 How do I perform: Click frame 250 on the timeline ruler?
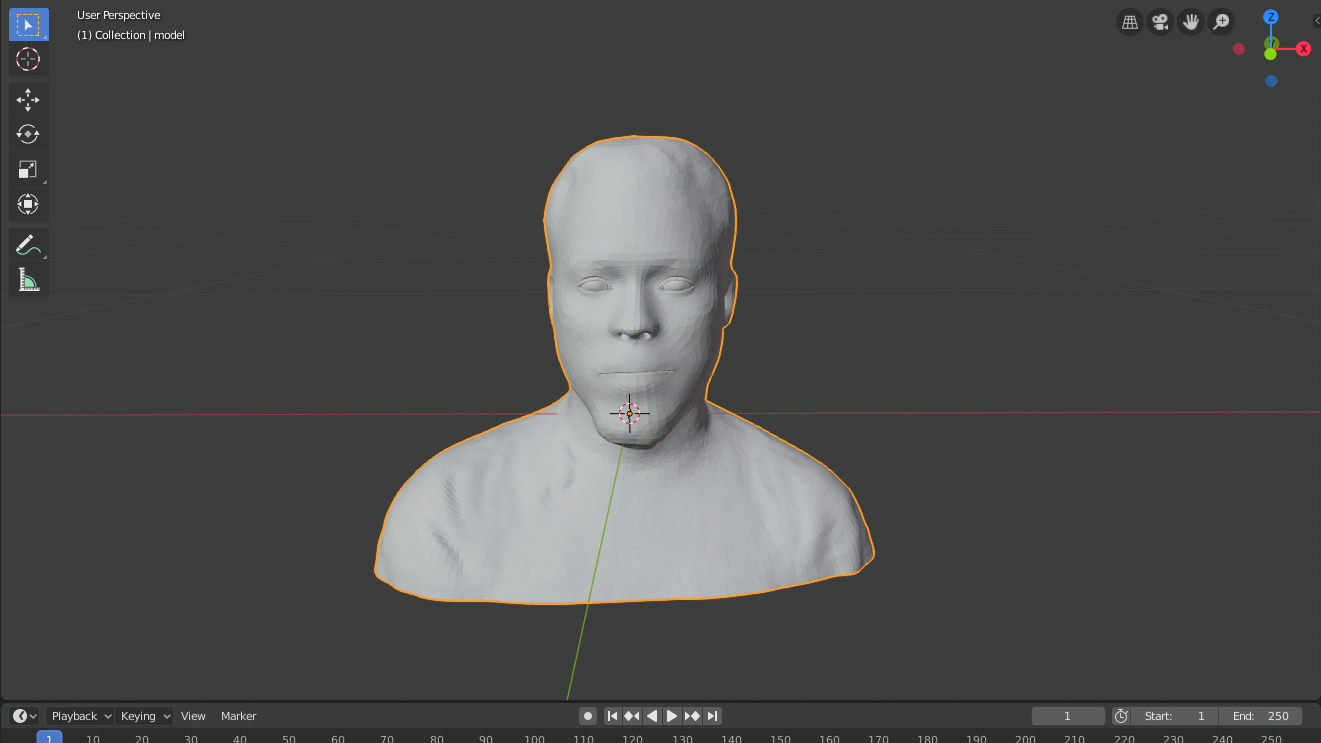click(x=1271, y=739)
